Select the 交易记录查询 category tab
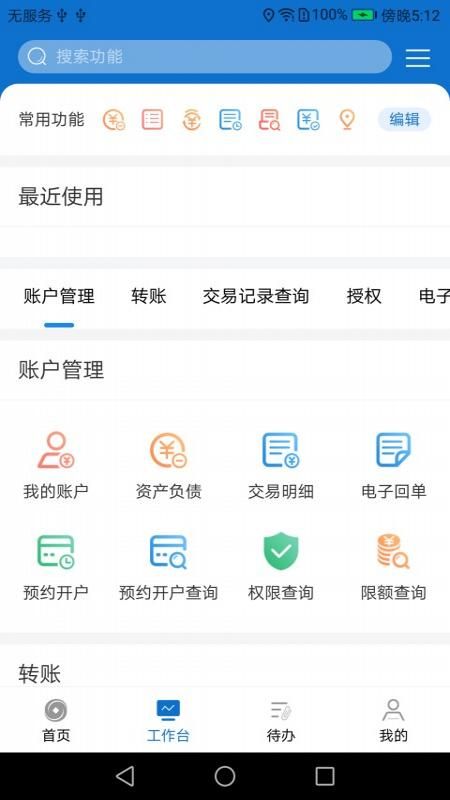This screenshot has height=800, width=450. [x=256, y=296]
